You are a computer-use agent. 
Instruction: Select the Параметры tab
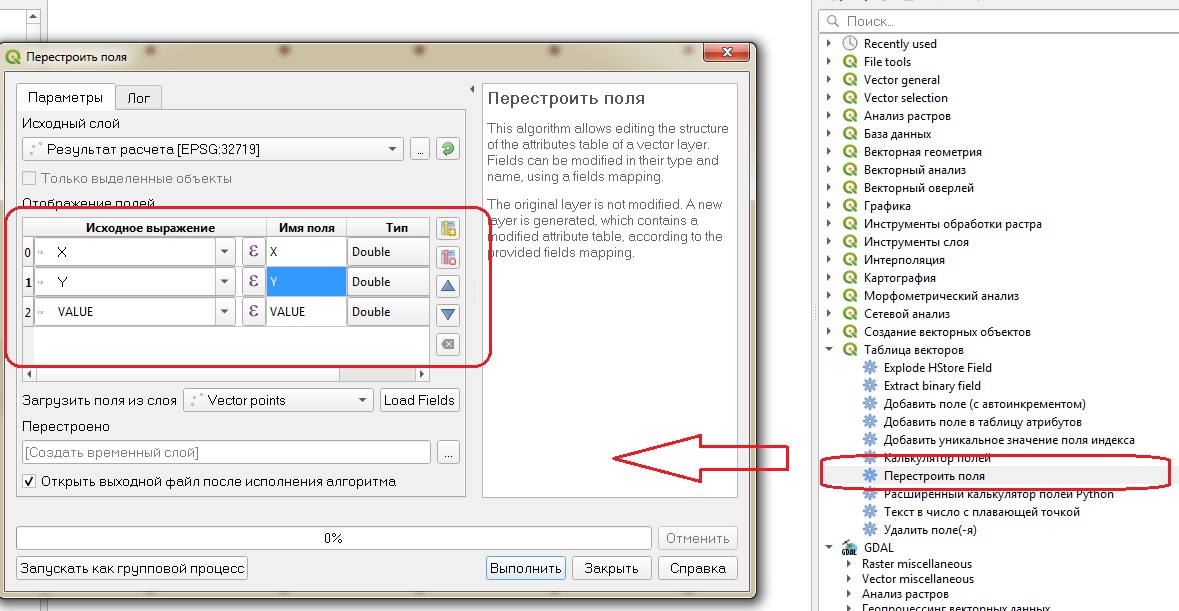[67, 98]
